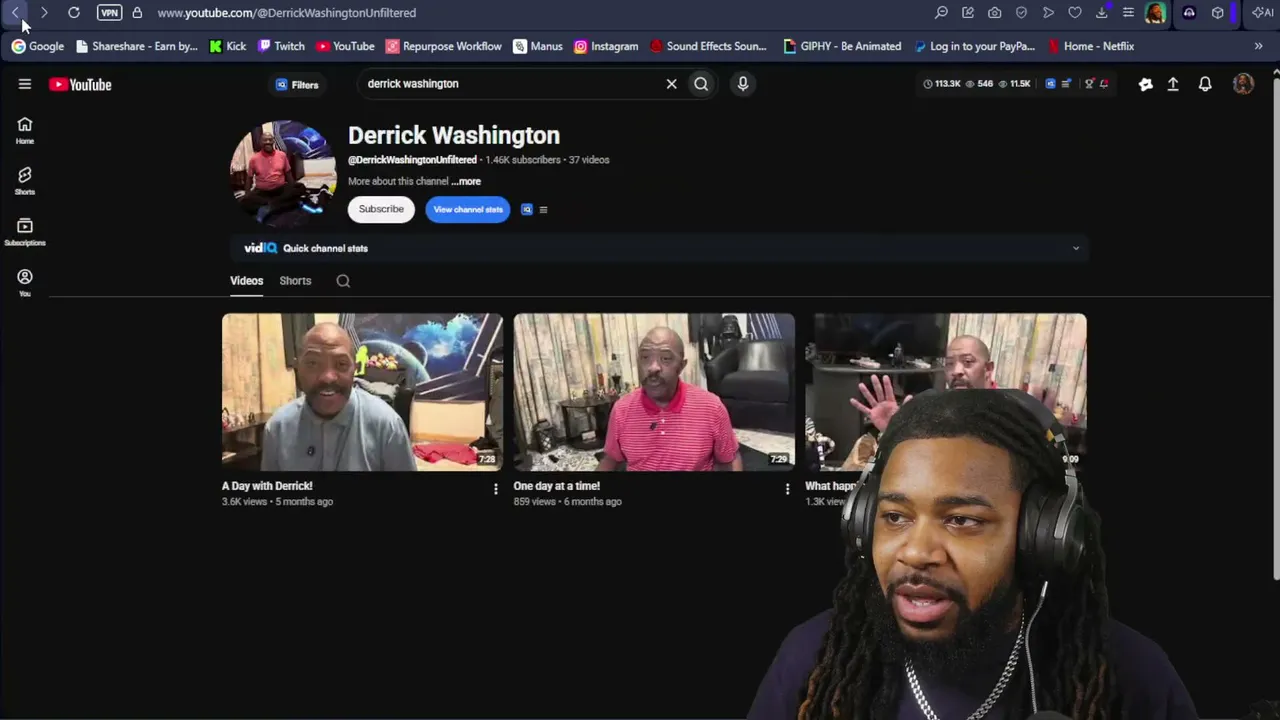Start voice search with the microphone
This screenshot has width=1280, height=720.
[x=743, y=84]
